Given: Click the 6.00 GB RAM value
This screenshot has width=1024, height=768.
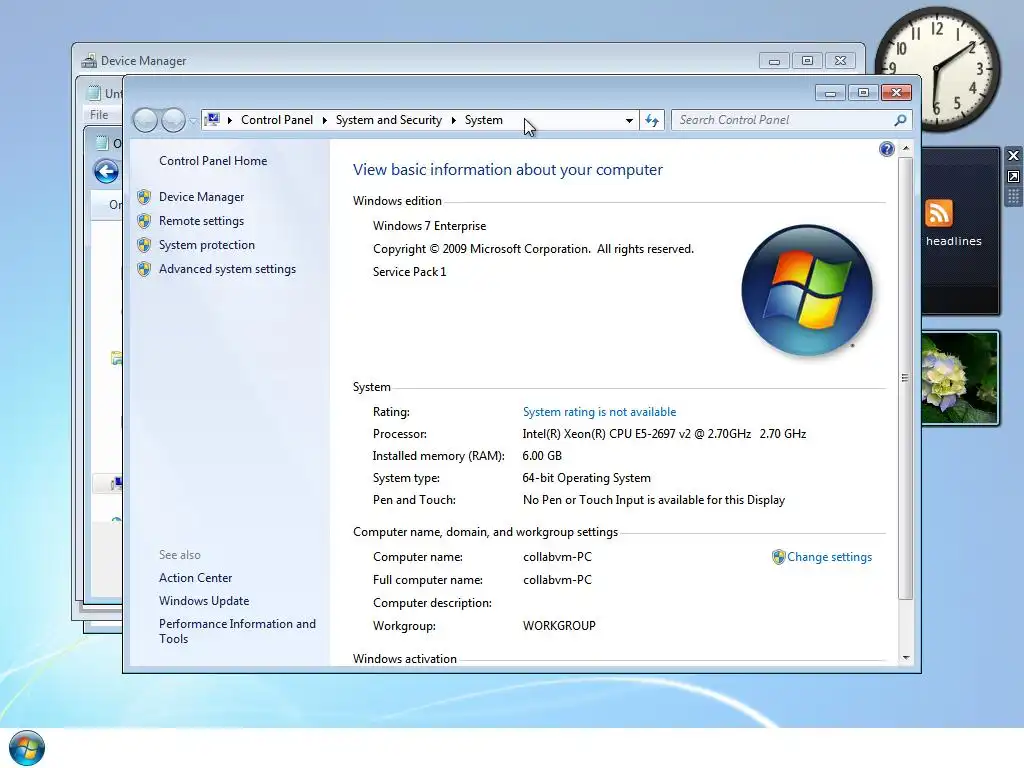Looking at the screenshot, I should 542,456.
